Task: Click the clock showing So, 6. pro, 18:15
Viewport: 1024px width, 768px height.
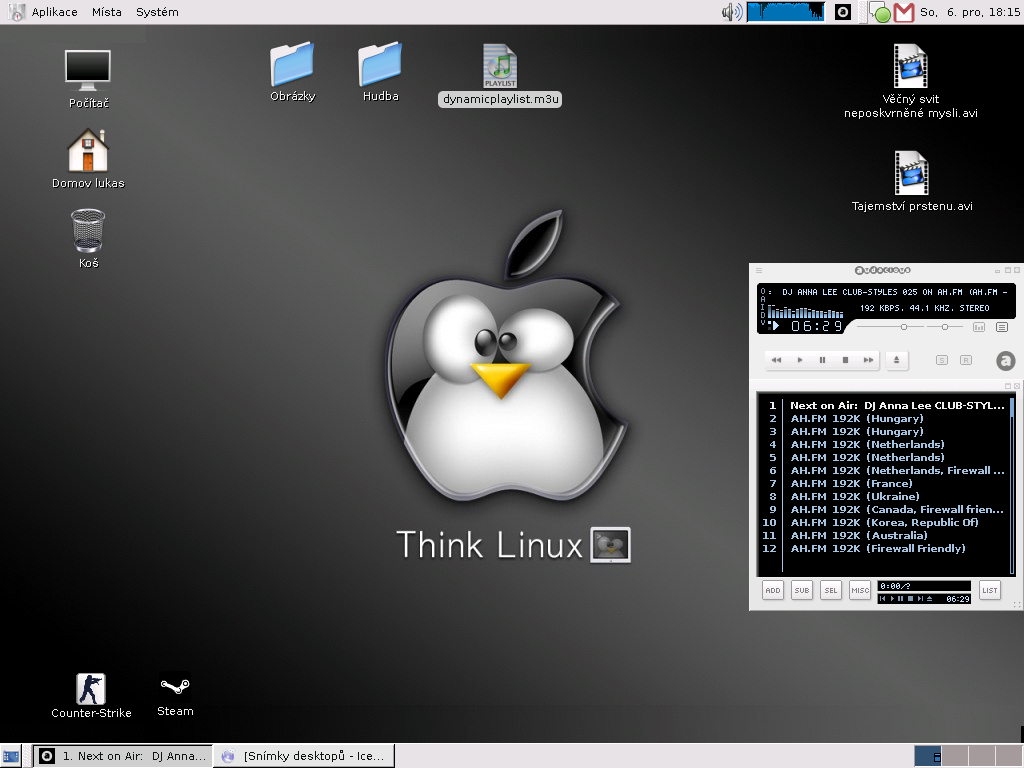Action: coord(969,12)
